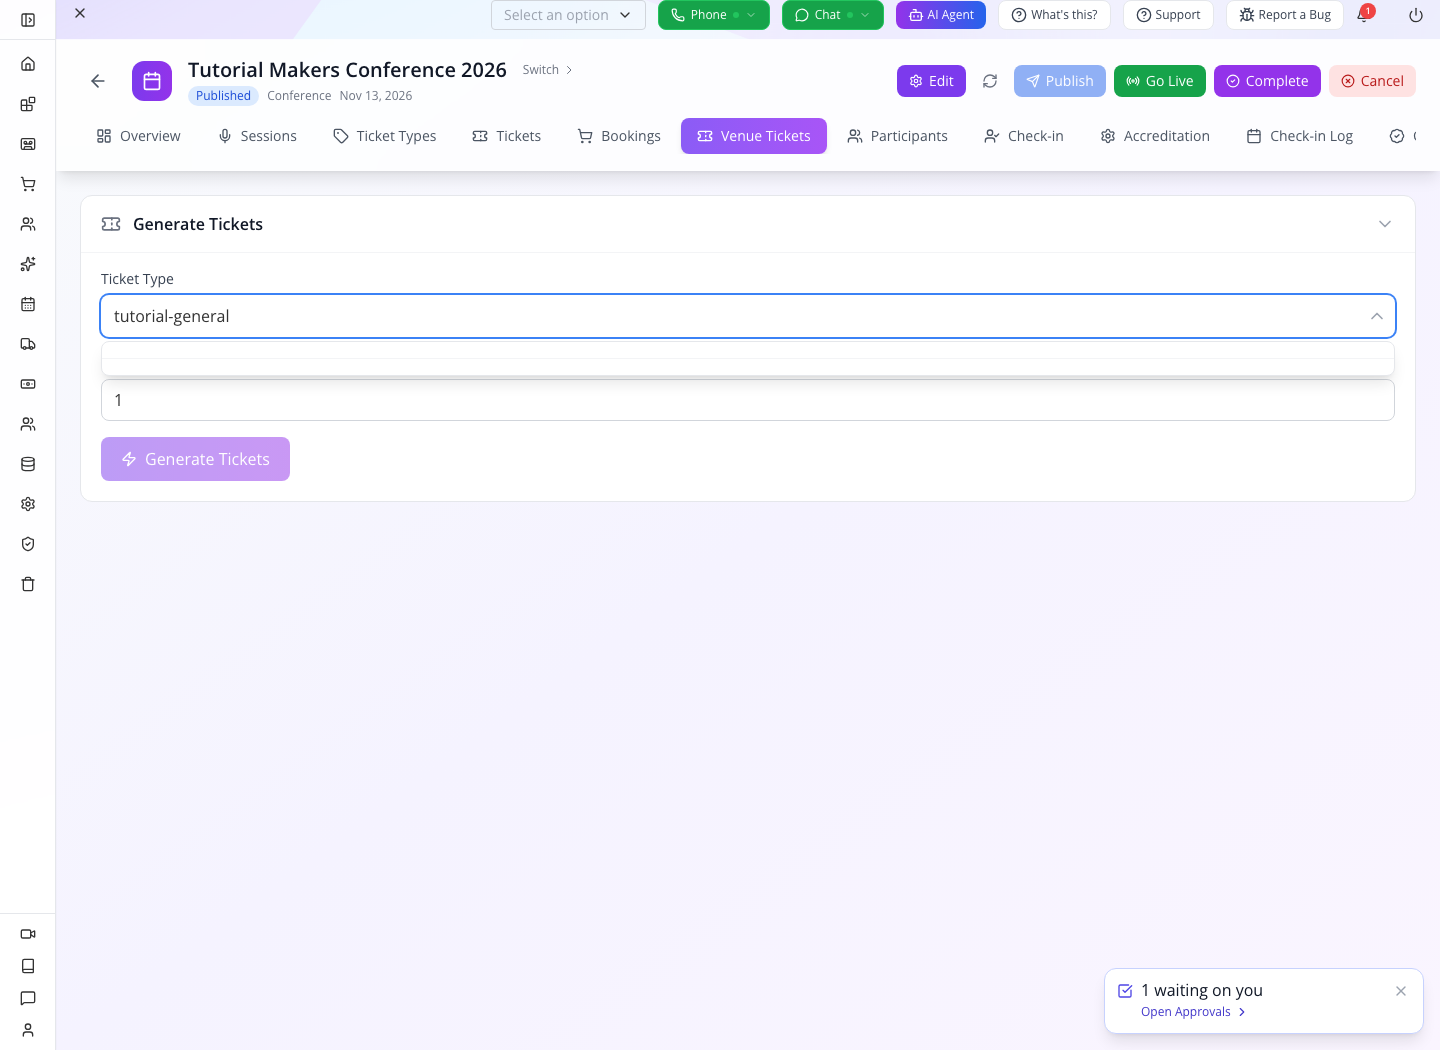Expand the Chat button dropdown arrow

click(x=865, y=15)
